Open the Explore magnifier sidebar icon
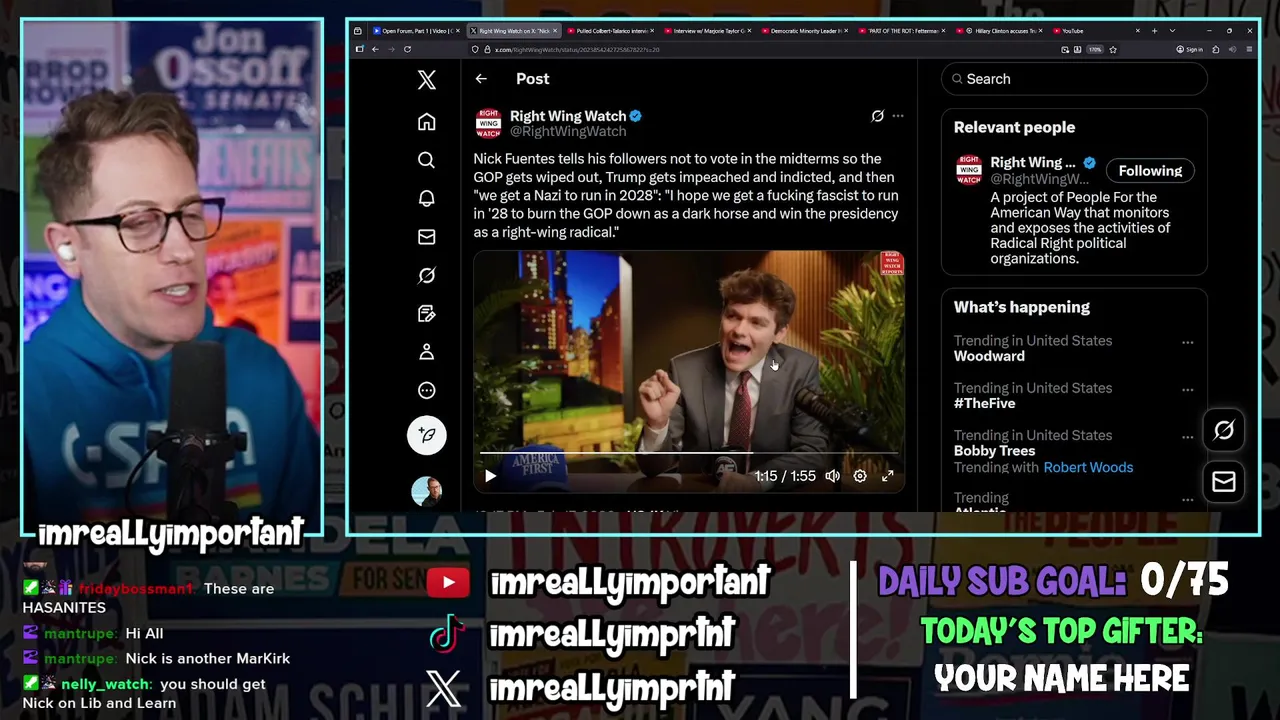 tap(427, 160)
